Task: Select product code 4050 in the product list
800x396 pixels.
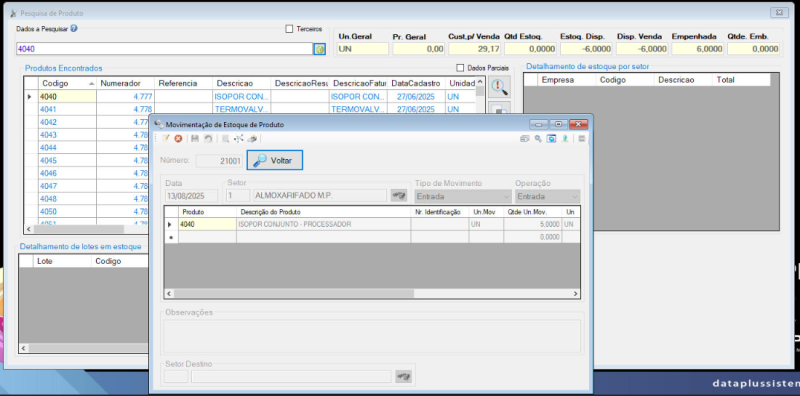Action: coord(67,211)
